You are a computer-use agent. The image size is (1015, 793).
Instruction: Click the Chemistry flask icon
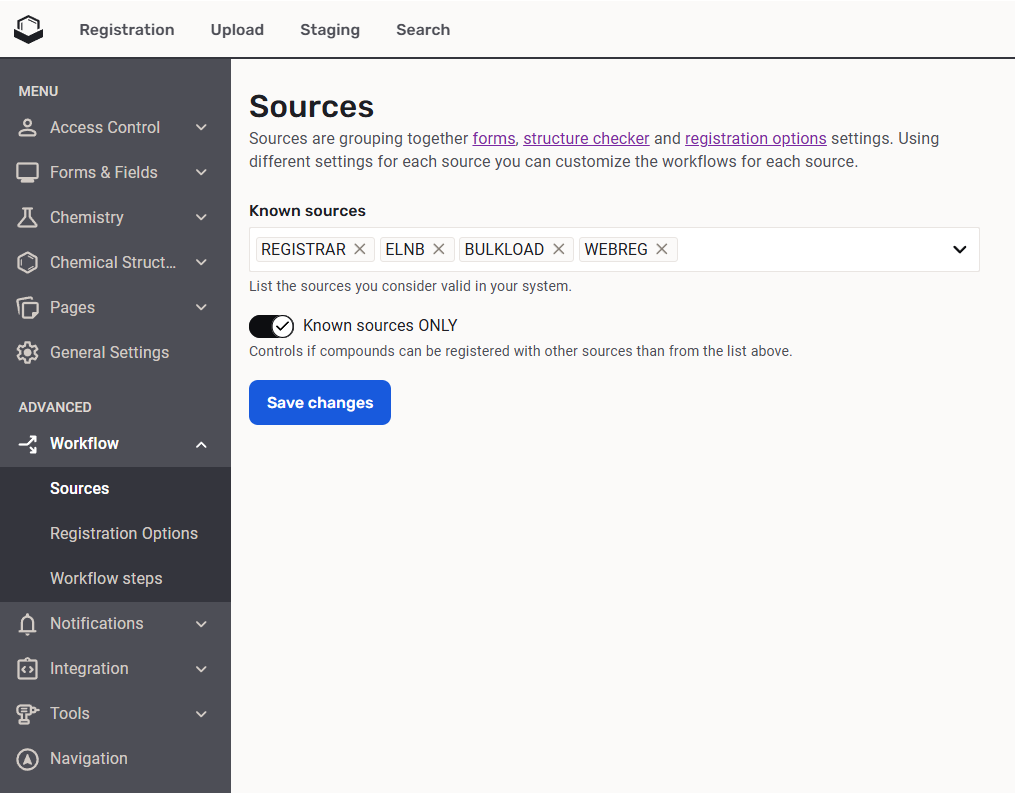pyautogui.click(x=28, y=218)
